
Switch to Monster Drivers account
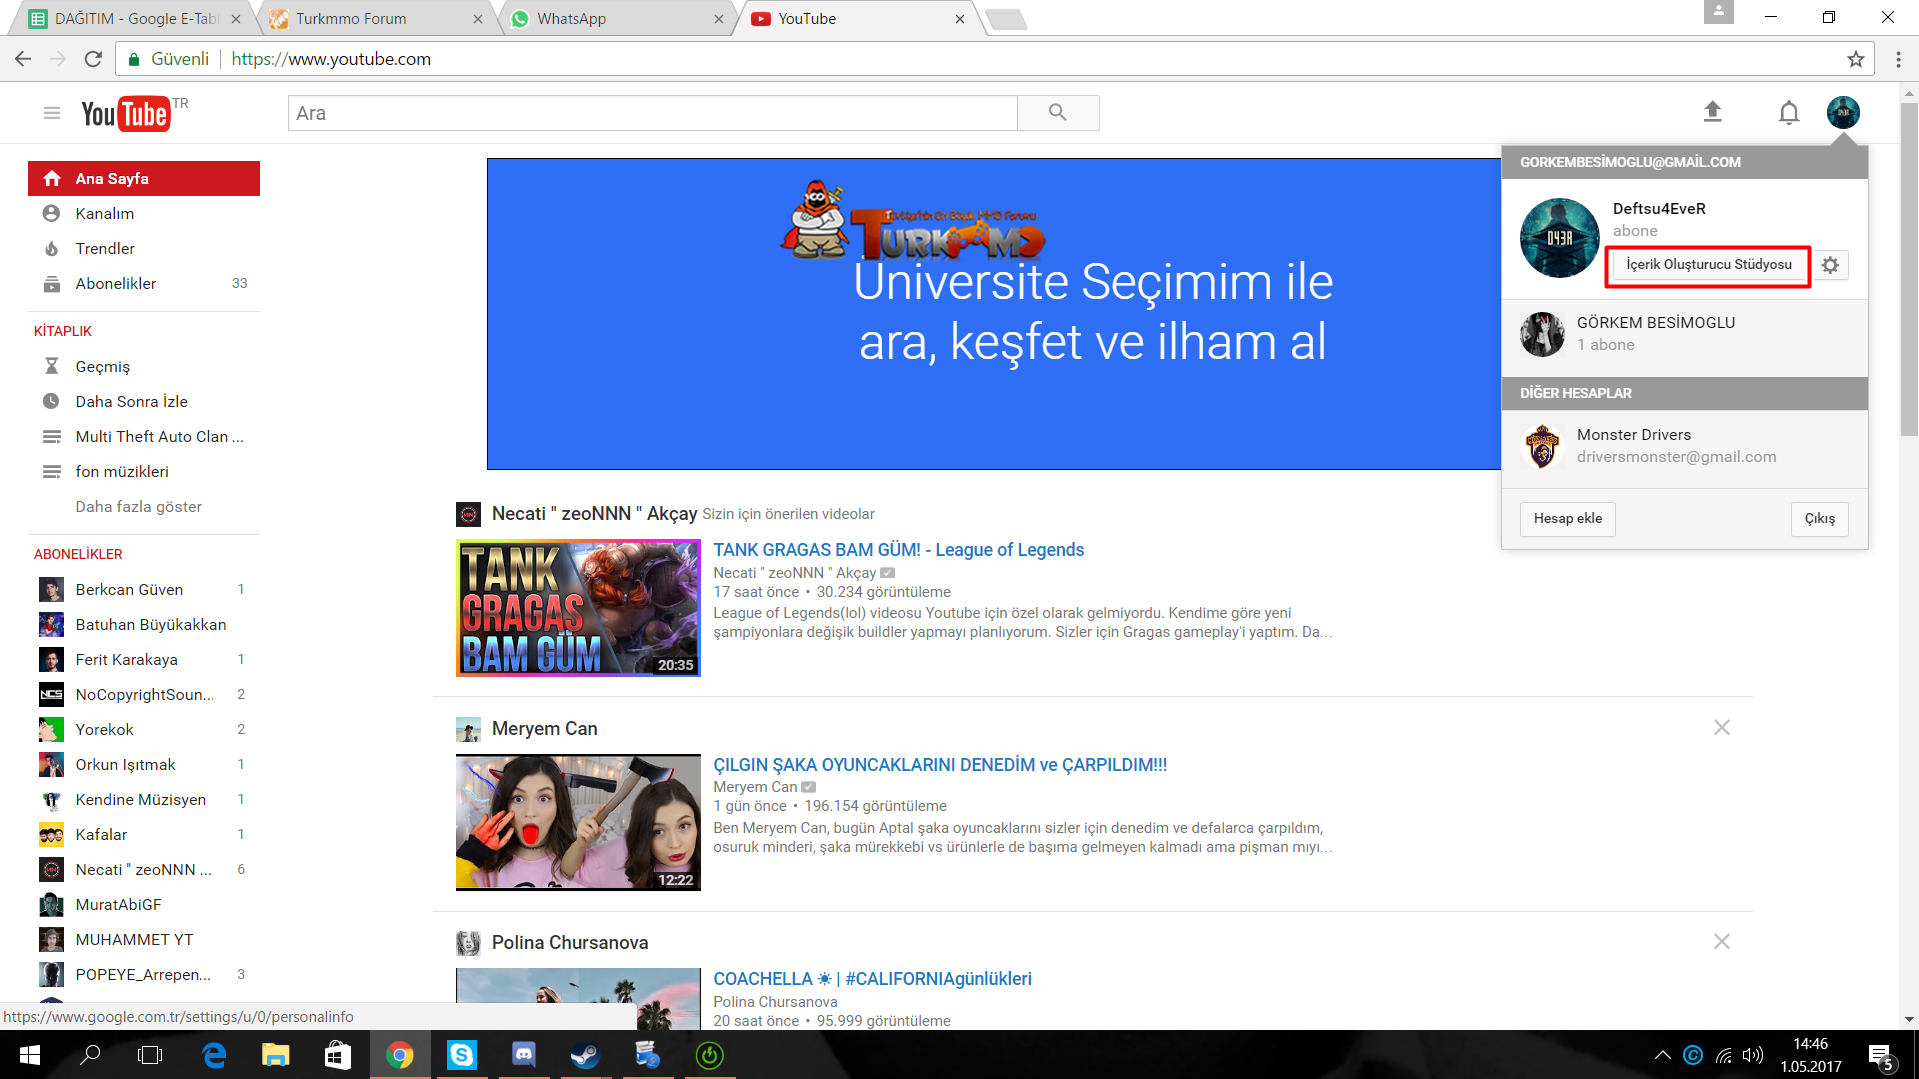point(1684,446)
